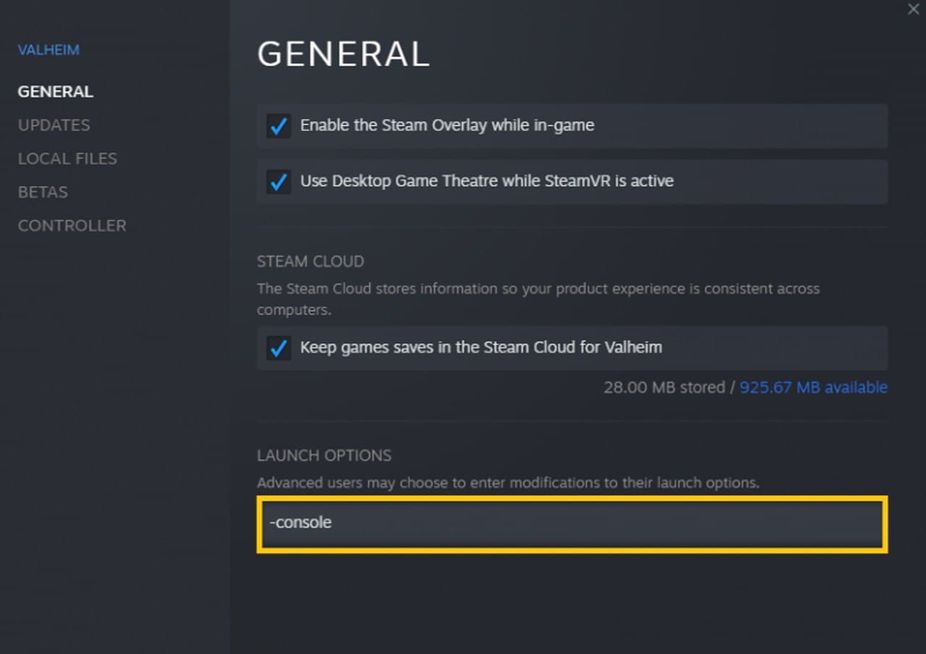Close the Valheim properties window
926x654 pixels.
click(913, 9)
